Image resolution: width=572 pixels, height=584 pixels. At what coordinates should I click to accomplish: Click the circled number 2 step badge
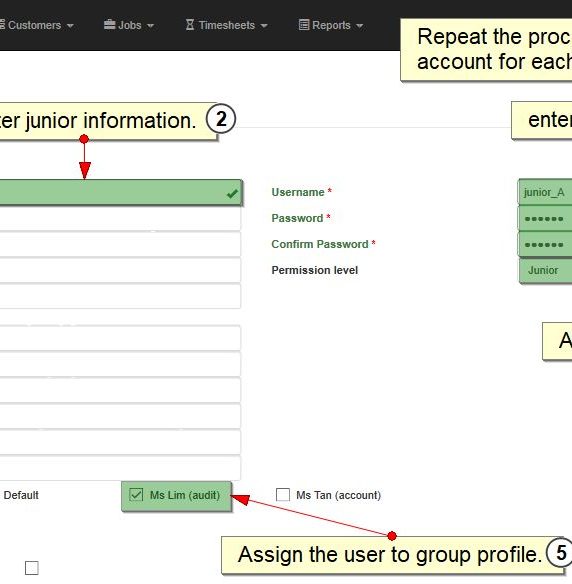pos(221,119)
